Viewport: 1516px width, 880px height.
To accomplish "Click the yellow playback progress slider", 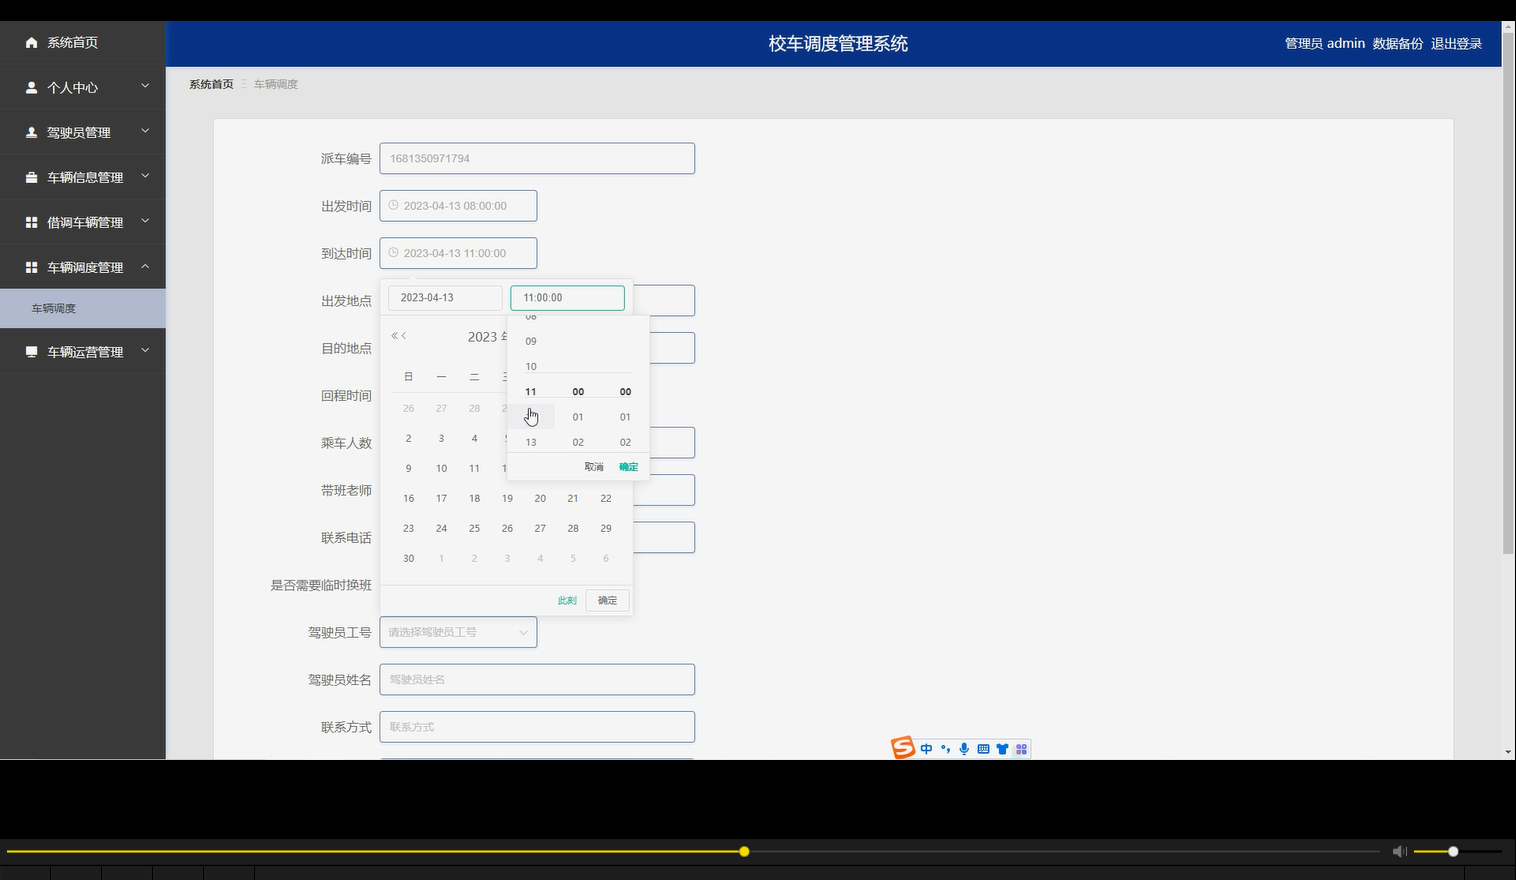I will click(x=743, y=851).
